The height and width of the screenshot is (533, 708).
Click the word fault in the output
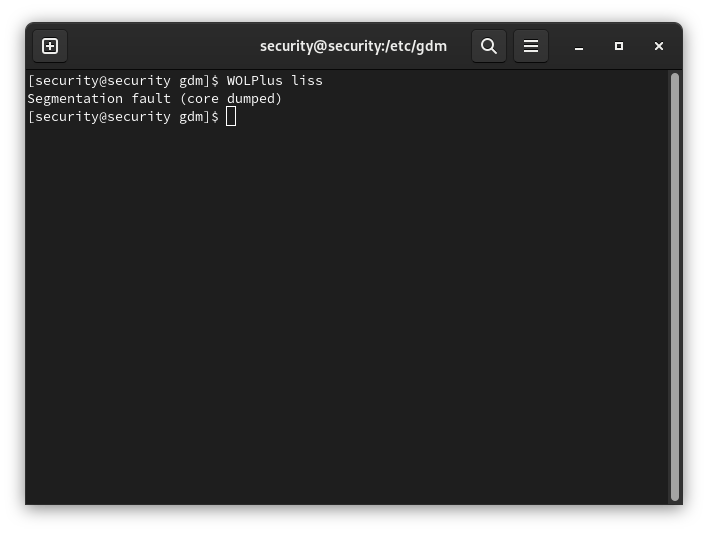point(151,98)
